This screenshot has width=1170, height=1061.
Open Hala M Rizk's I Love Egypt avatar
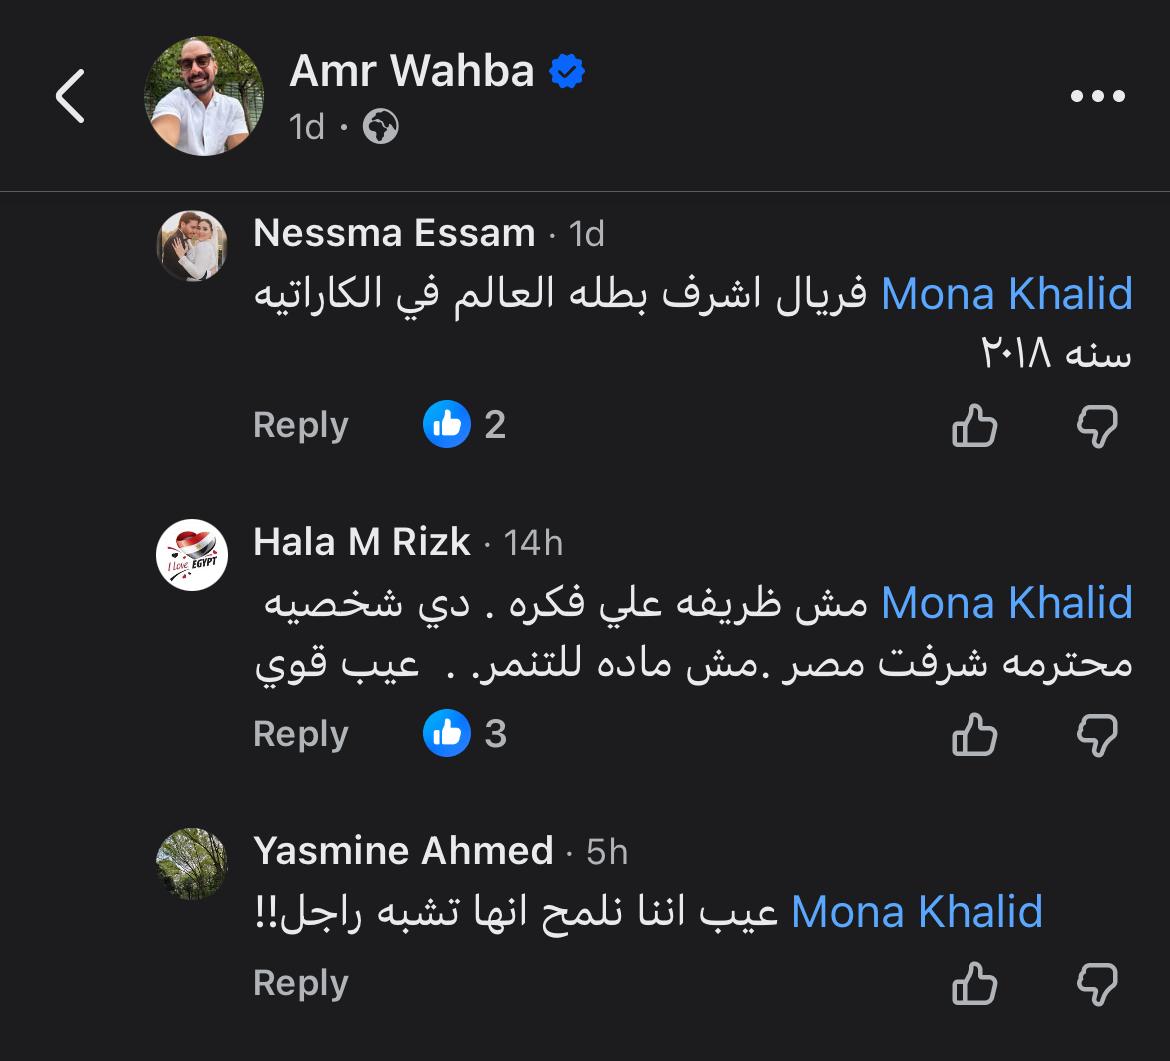tap(191, 553)
